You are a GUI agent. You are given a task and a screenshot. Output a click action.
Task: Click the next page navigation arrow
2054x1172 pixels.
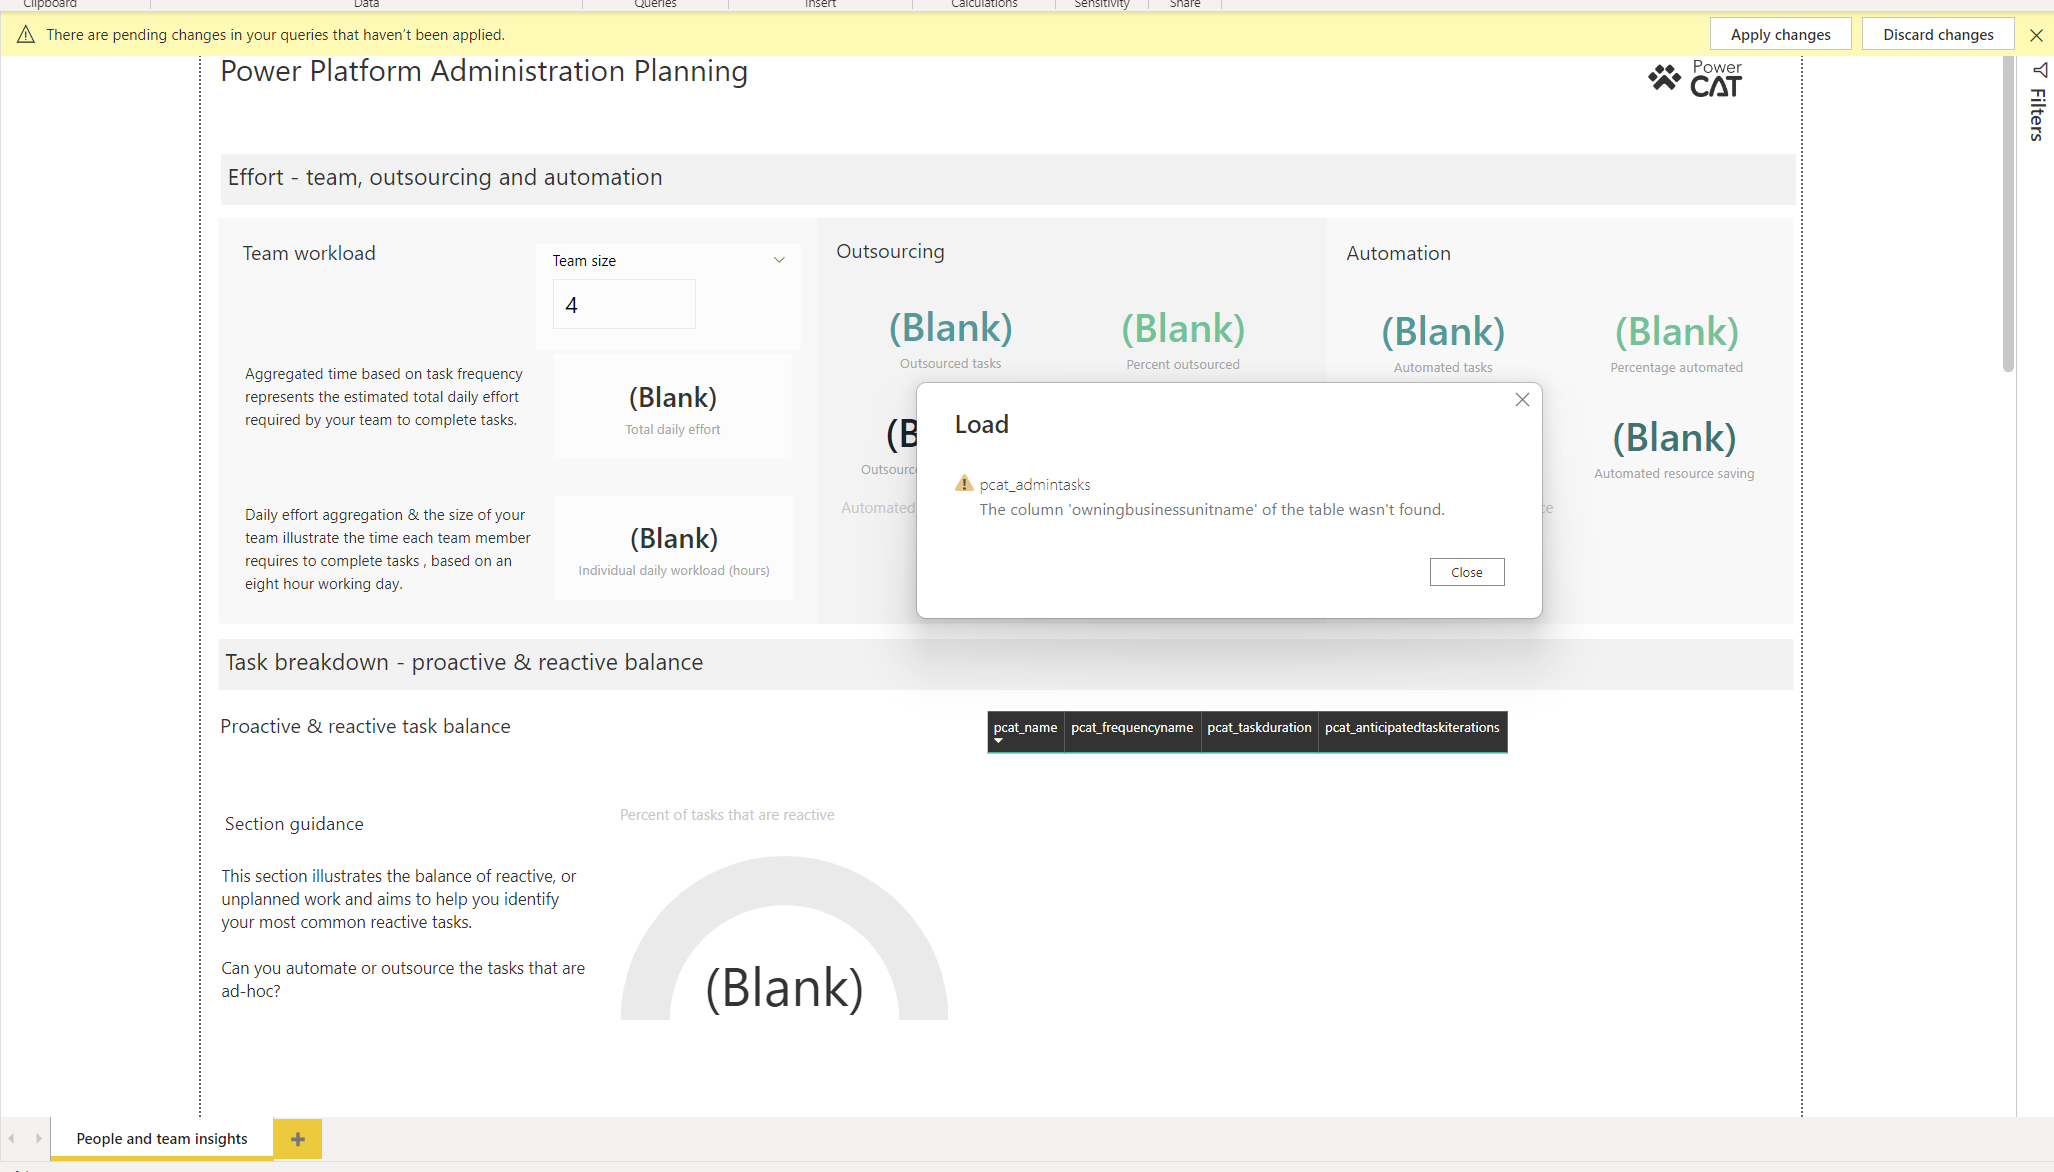[39, 1138]
